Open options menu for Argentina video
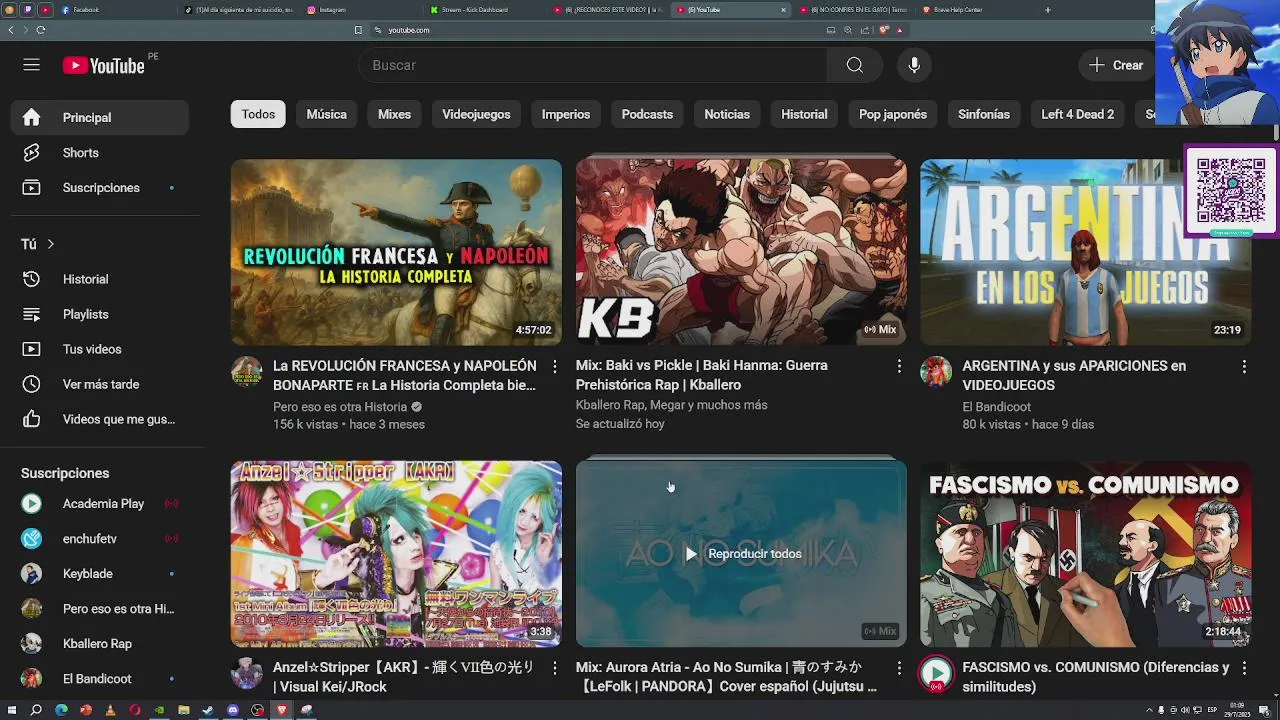 pyautogui.click(x=1244, y=367)
